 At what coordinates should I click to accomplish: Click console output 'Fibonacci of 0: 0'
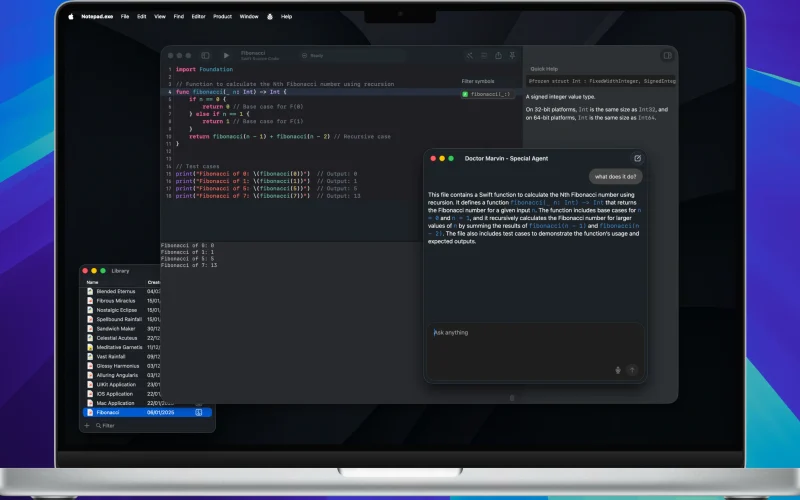pyautogui.click(x=187, y=245)
